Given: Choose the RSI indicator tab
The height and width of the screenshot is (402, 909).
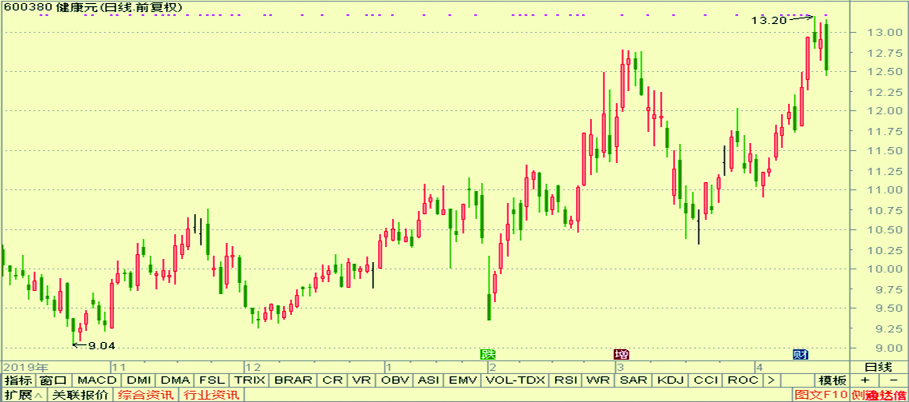Looking at the screenshot, I should (565, 381).
